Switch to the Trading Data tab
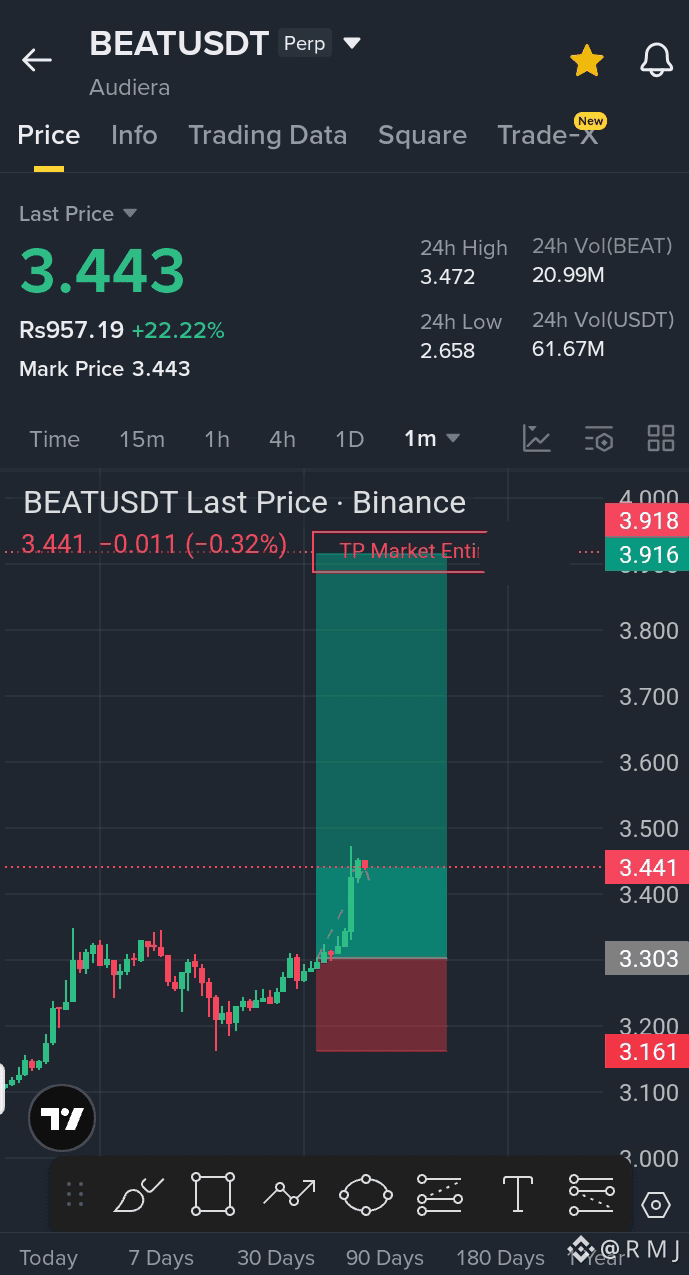This screenshot has height=1275, width=689. 268,135
